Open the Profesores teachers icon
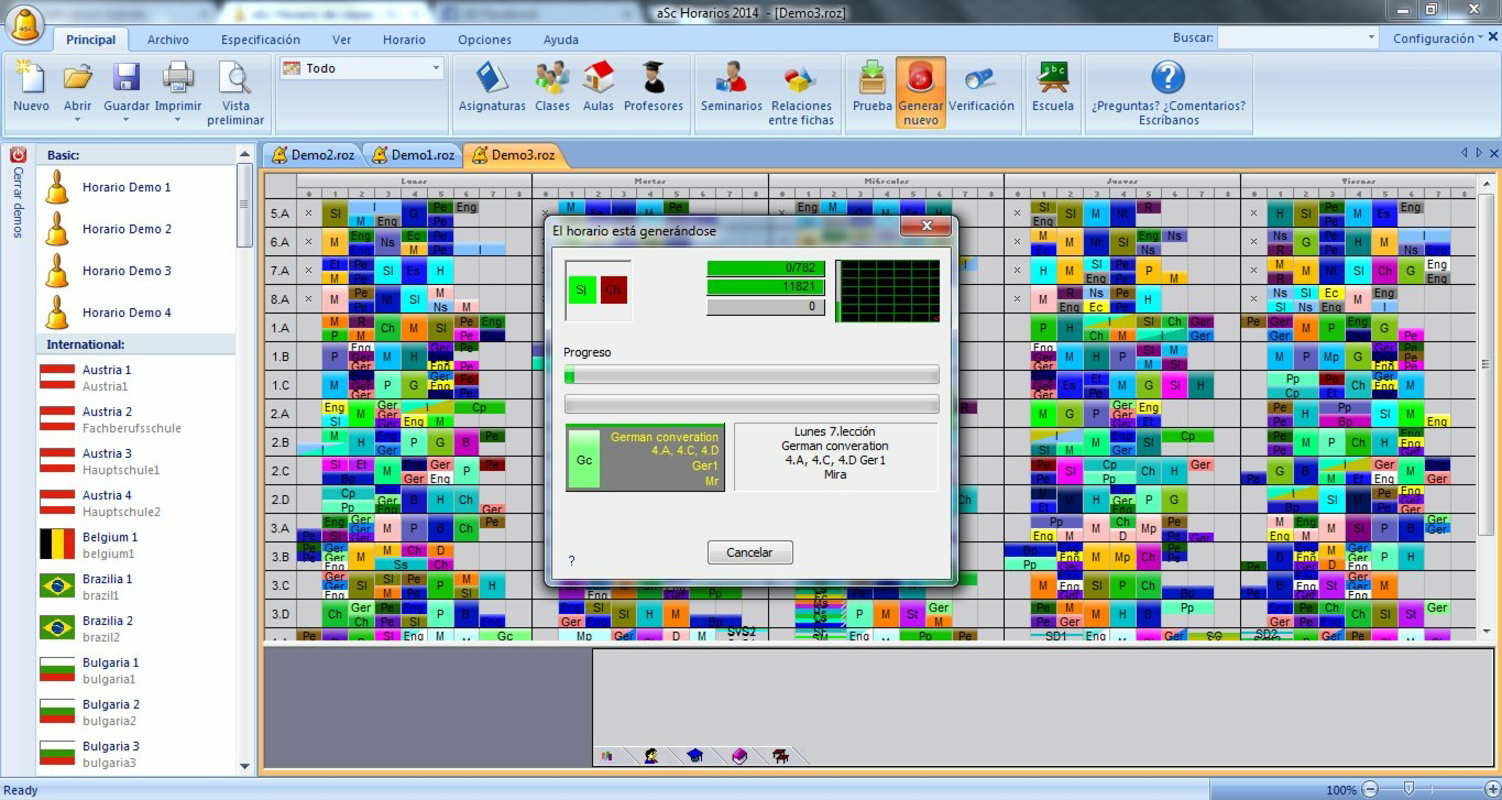This screenshot has width=1502, height=800. [653, 78]
